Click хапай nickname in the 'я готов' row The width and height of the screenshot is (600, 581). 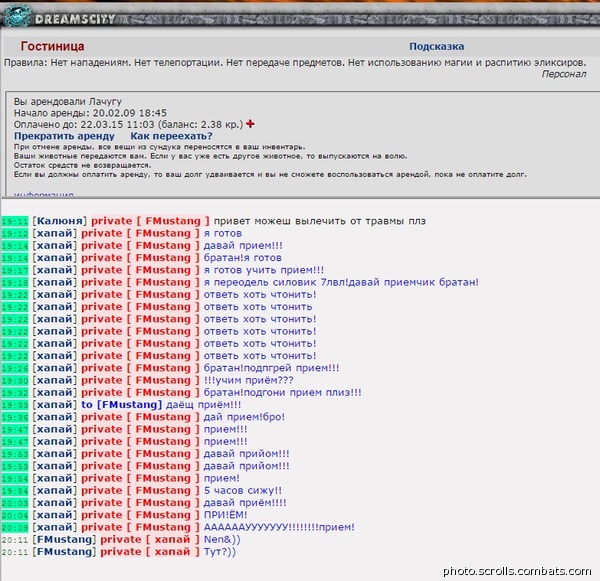click(55, 233)
